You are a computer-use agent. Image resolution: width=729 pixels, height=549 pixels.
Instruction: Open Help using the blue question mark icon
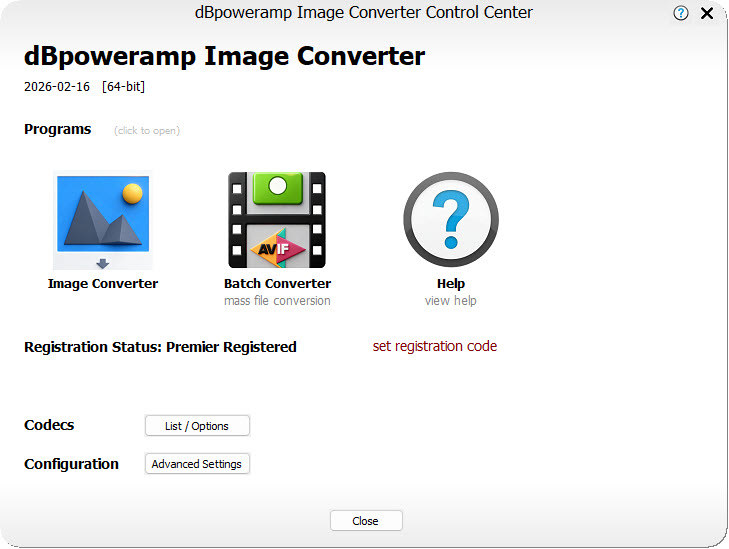point(450,219)
